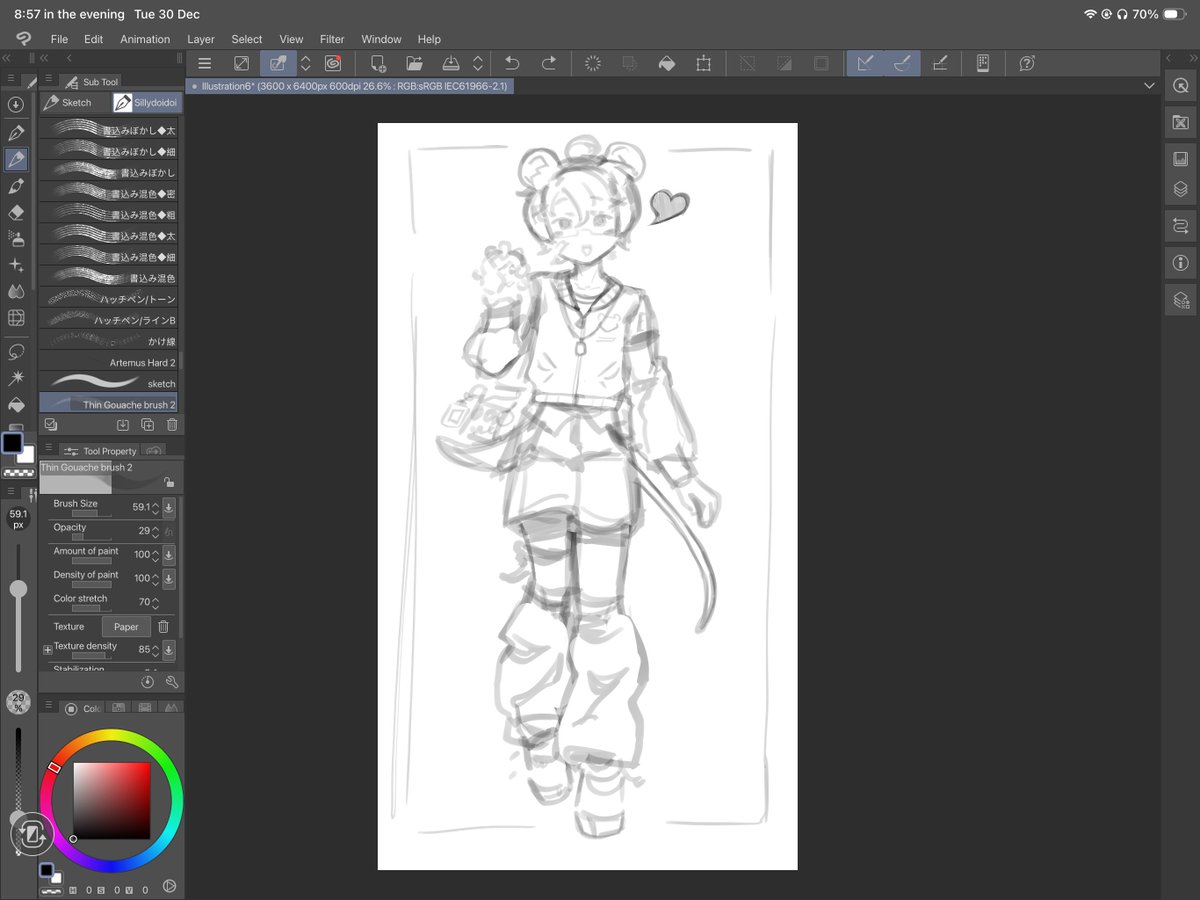Select the Auto select magic wand tool

pos(16,378)
